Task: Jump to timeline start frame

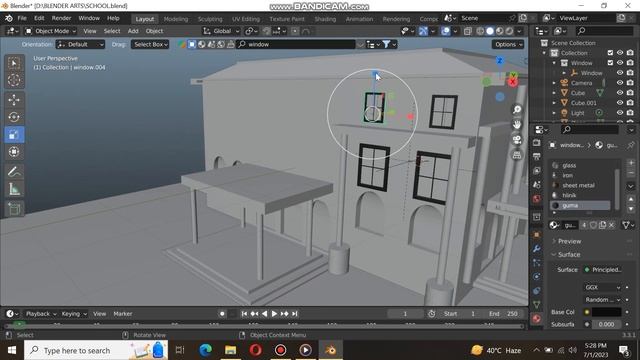Action: [x=244, y=314]
